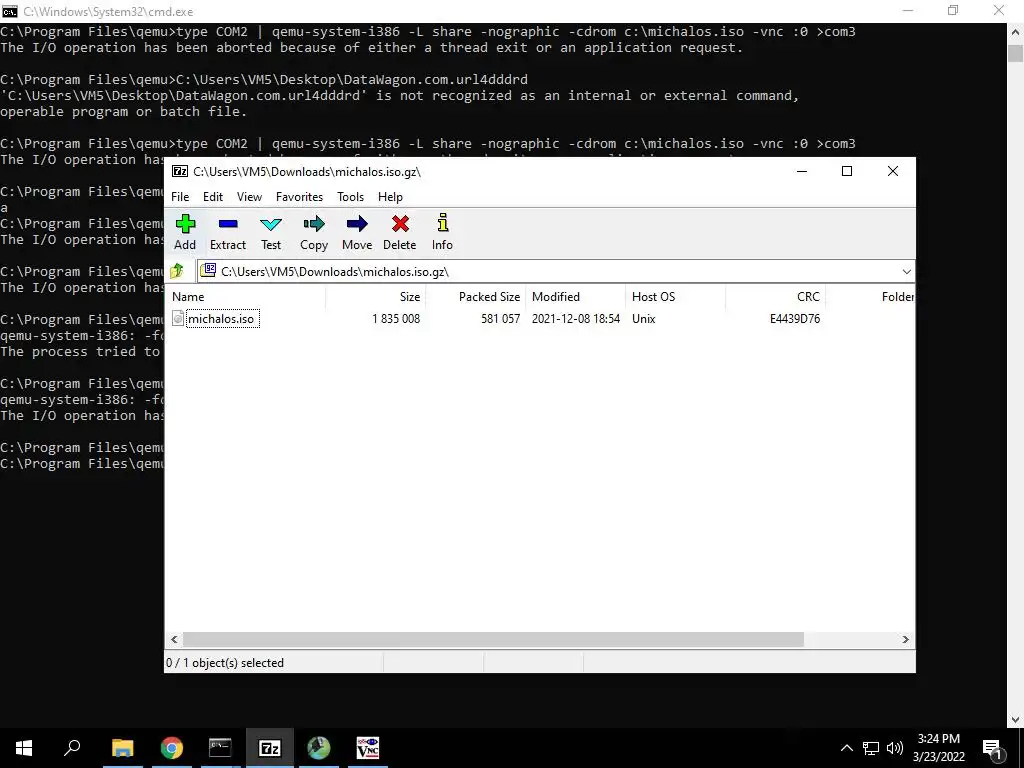Extract the archive with the Extract button
1024x768 pixels.
point(228,232)
